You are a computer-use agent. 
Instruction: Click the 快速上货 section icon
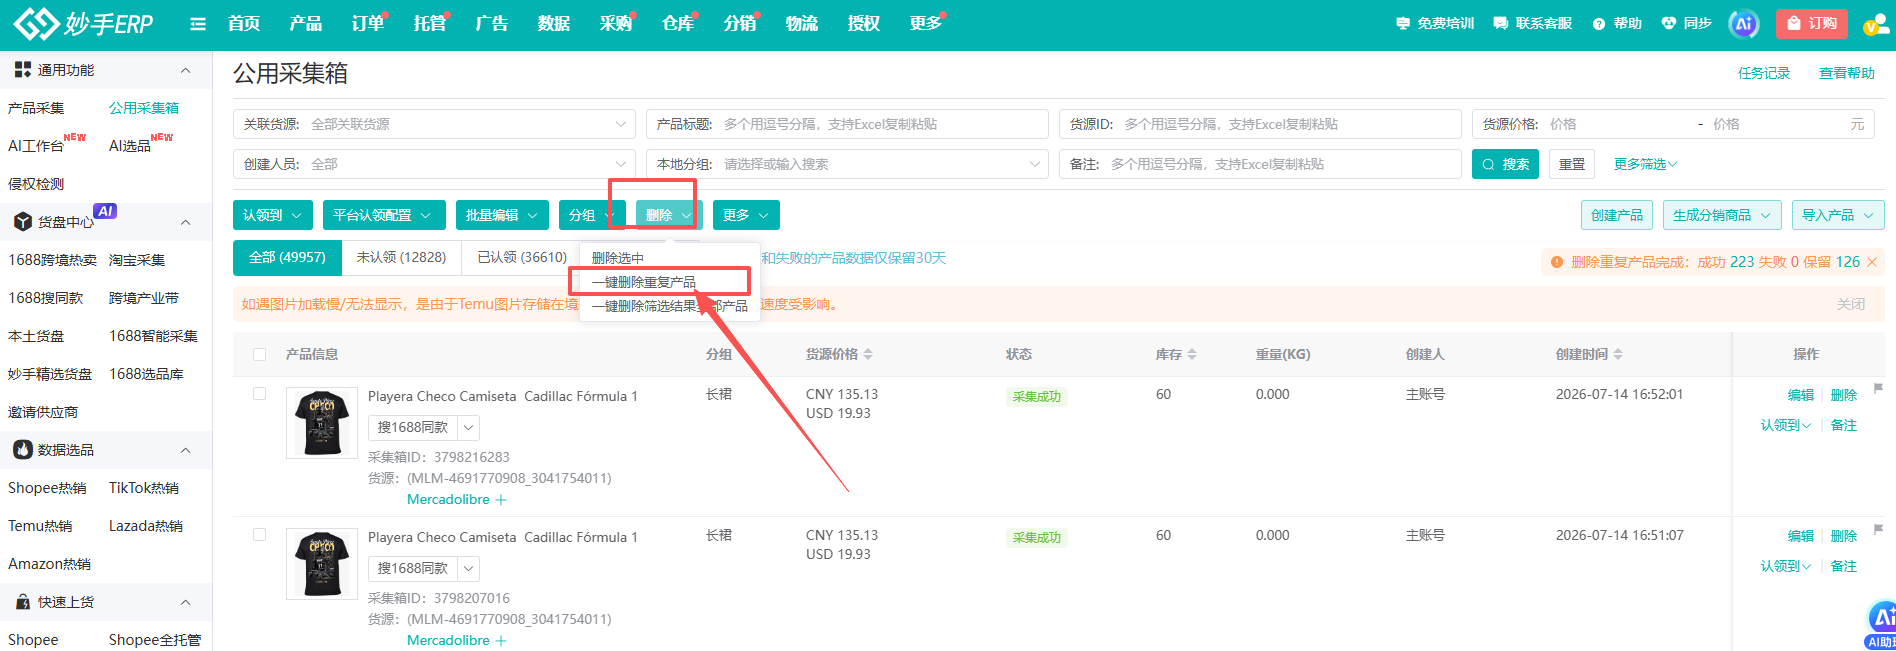coord(23,602)
